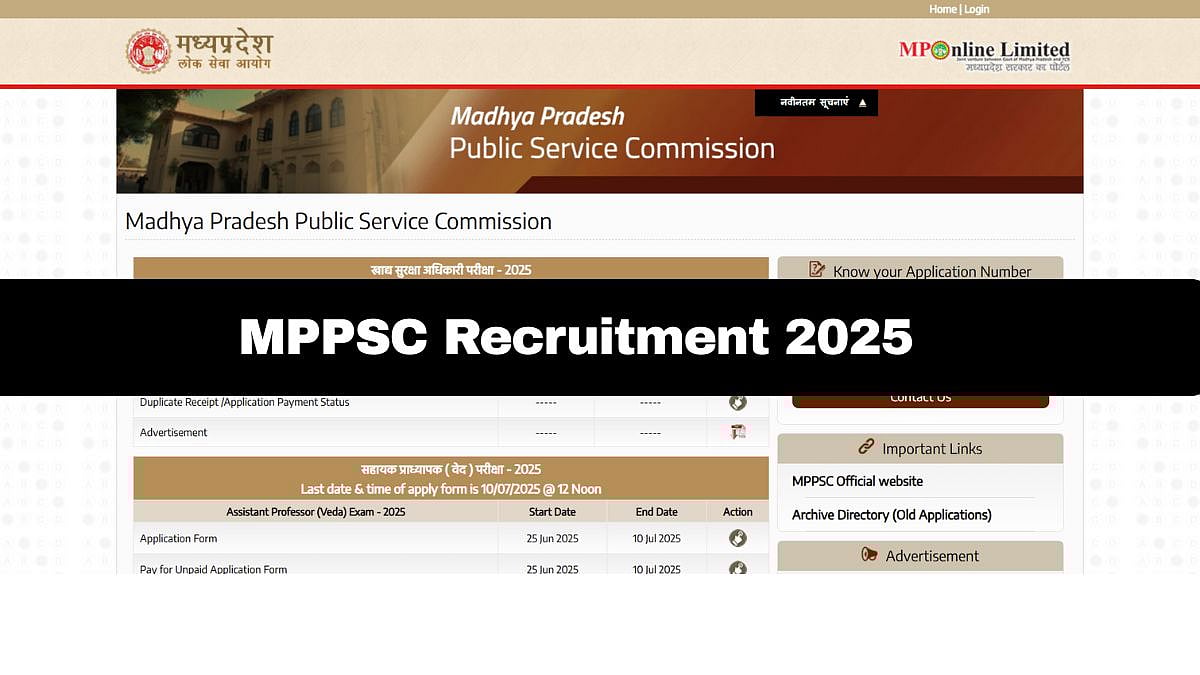Open Archive Directory (Old Applications) link
Viewport: 1200px width, 675px height.
click(x=891, y=515)
